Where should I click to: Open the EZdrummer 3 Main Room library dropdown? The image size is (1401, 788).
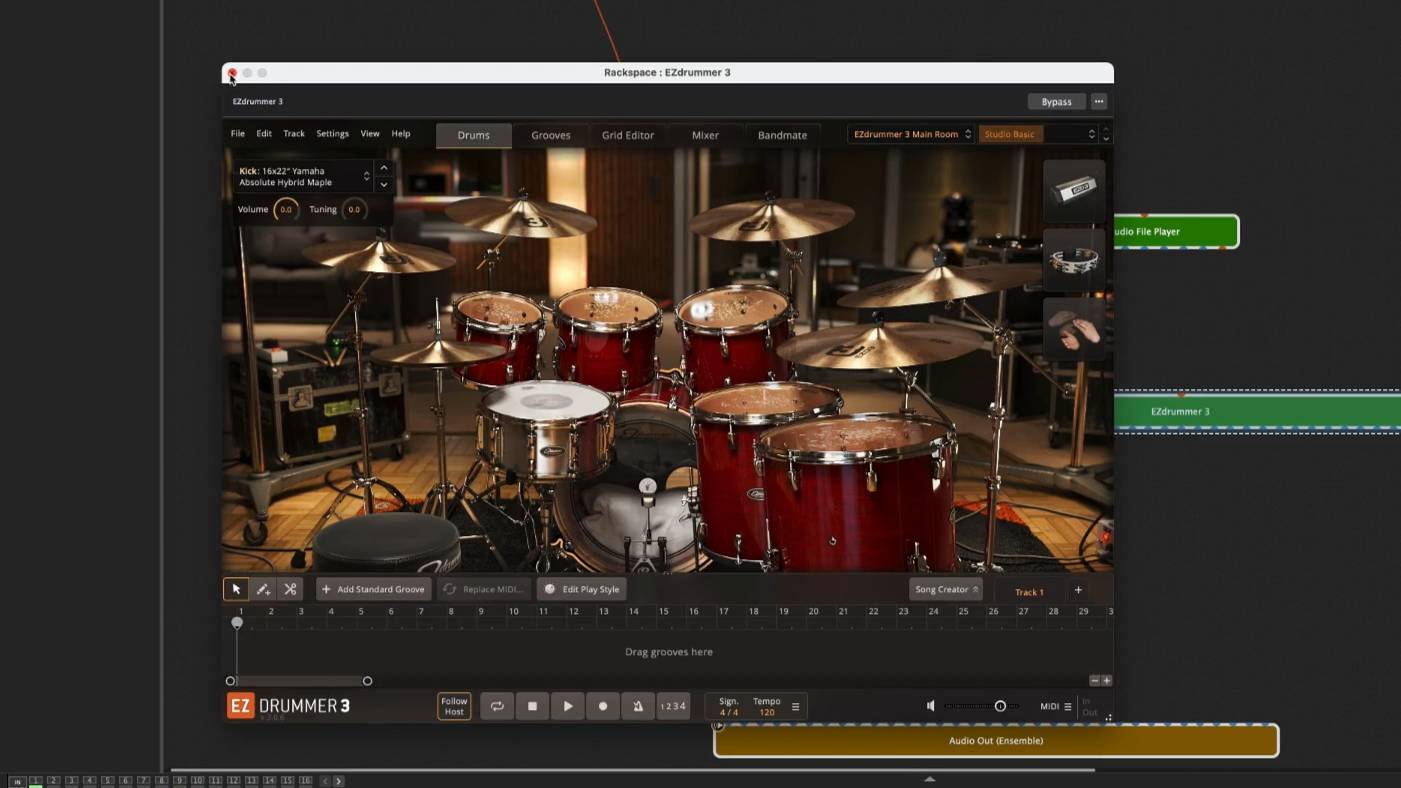910,134
